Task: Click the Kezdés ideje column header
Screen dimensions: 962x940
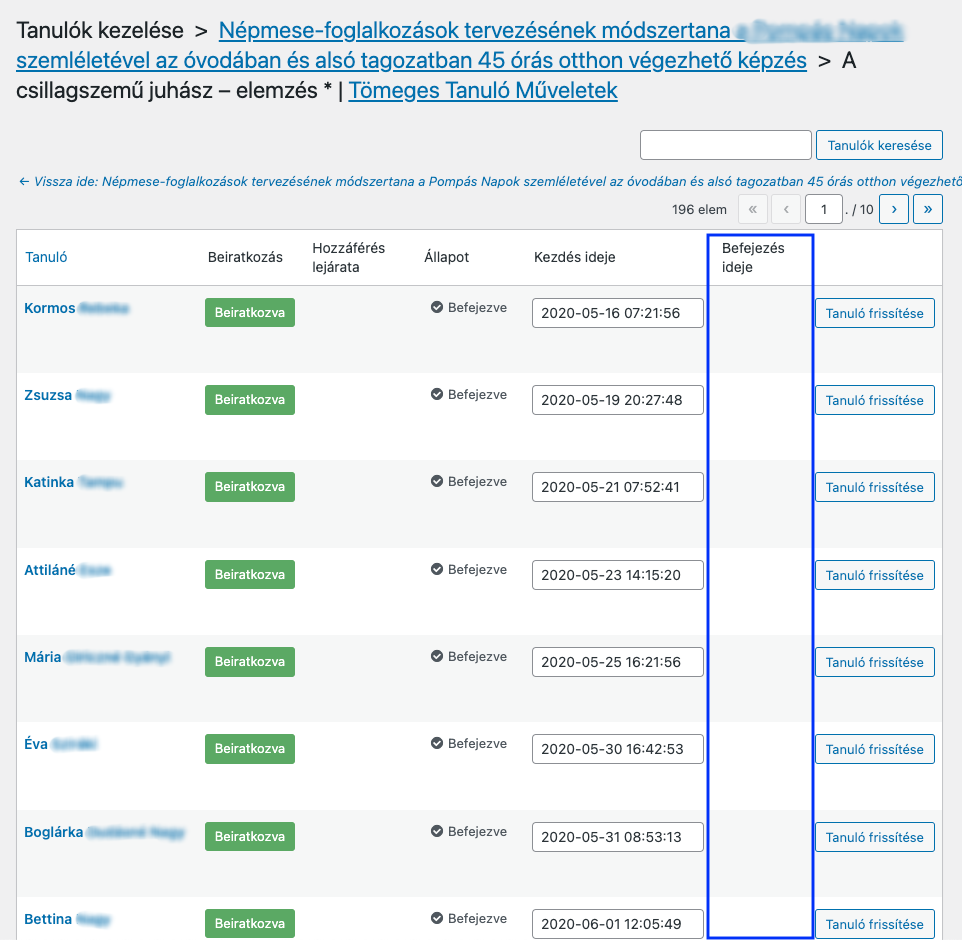Action: 574,257
